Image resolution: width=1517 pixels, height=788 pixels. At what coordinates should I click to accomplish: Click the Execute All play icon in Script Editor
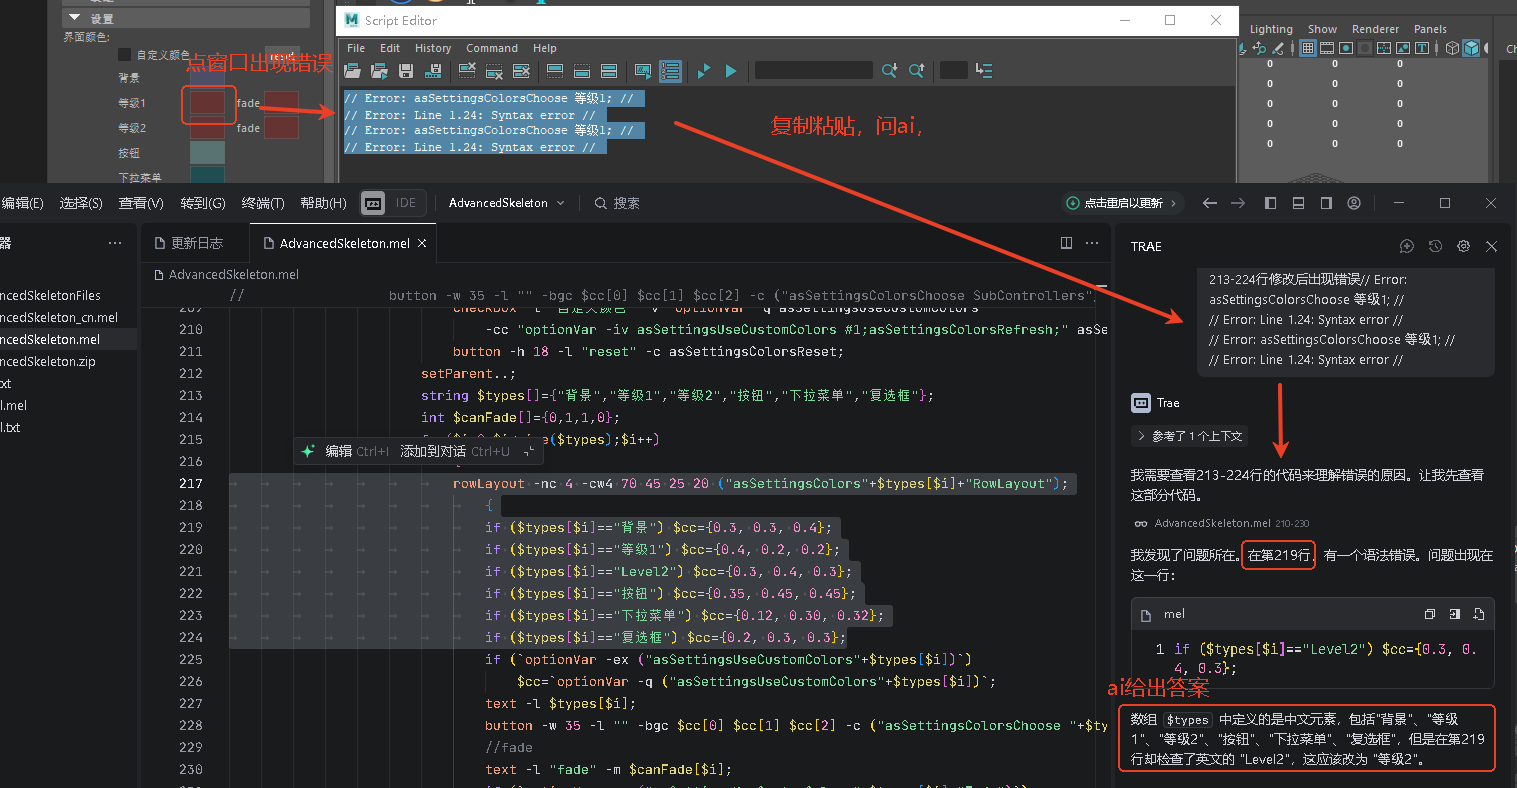704,71
